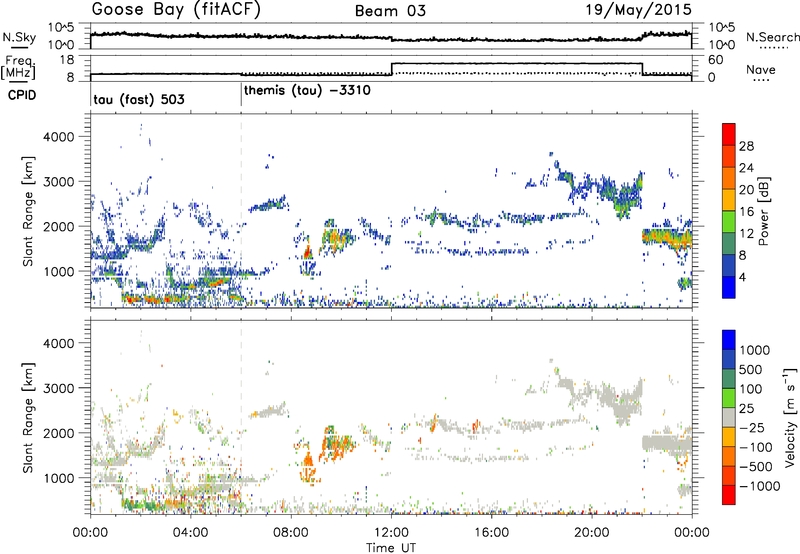The image size is (800, 554).
Task: Click the dashed CPID-change line in power panel
Action: 241,211
